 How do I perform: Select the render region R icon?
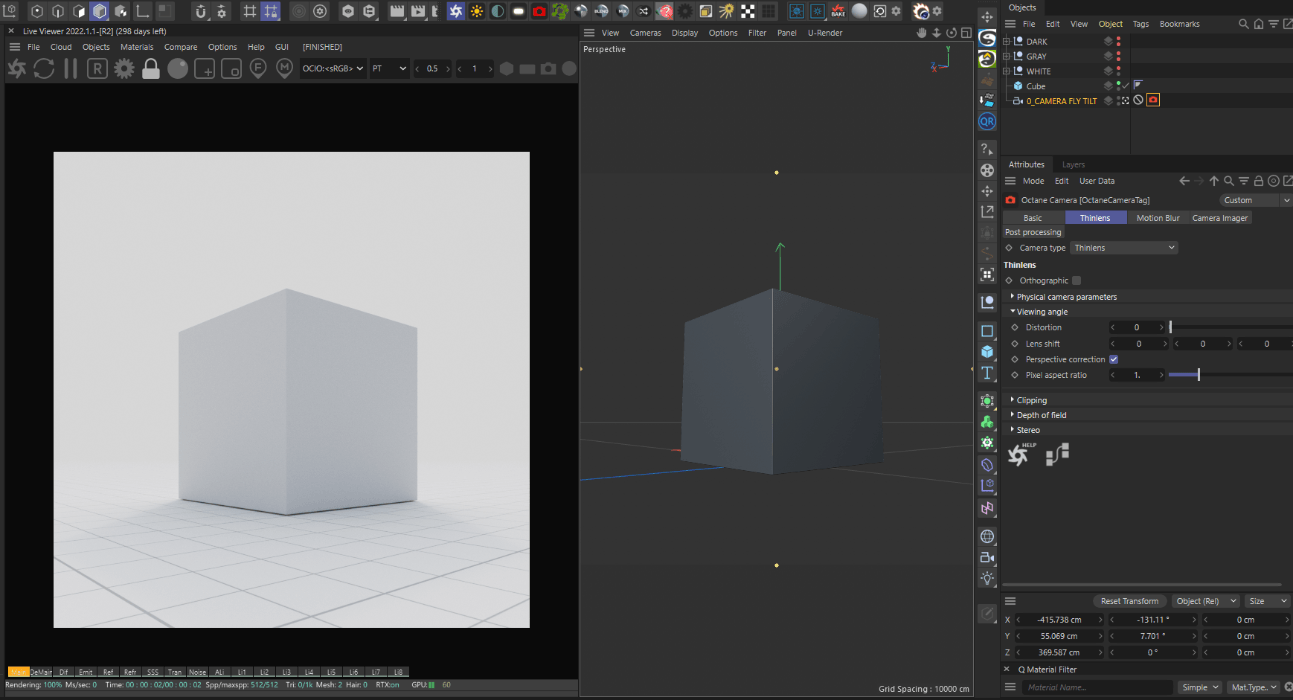click(97, 69)
